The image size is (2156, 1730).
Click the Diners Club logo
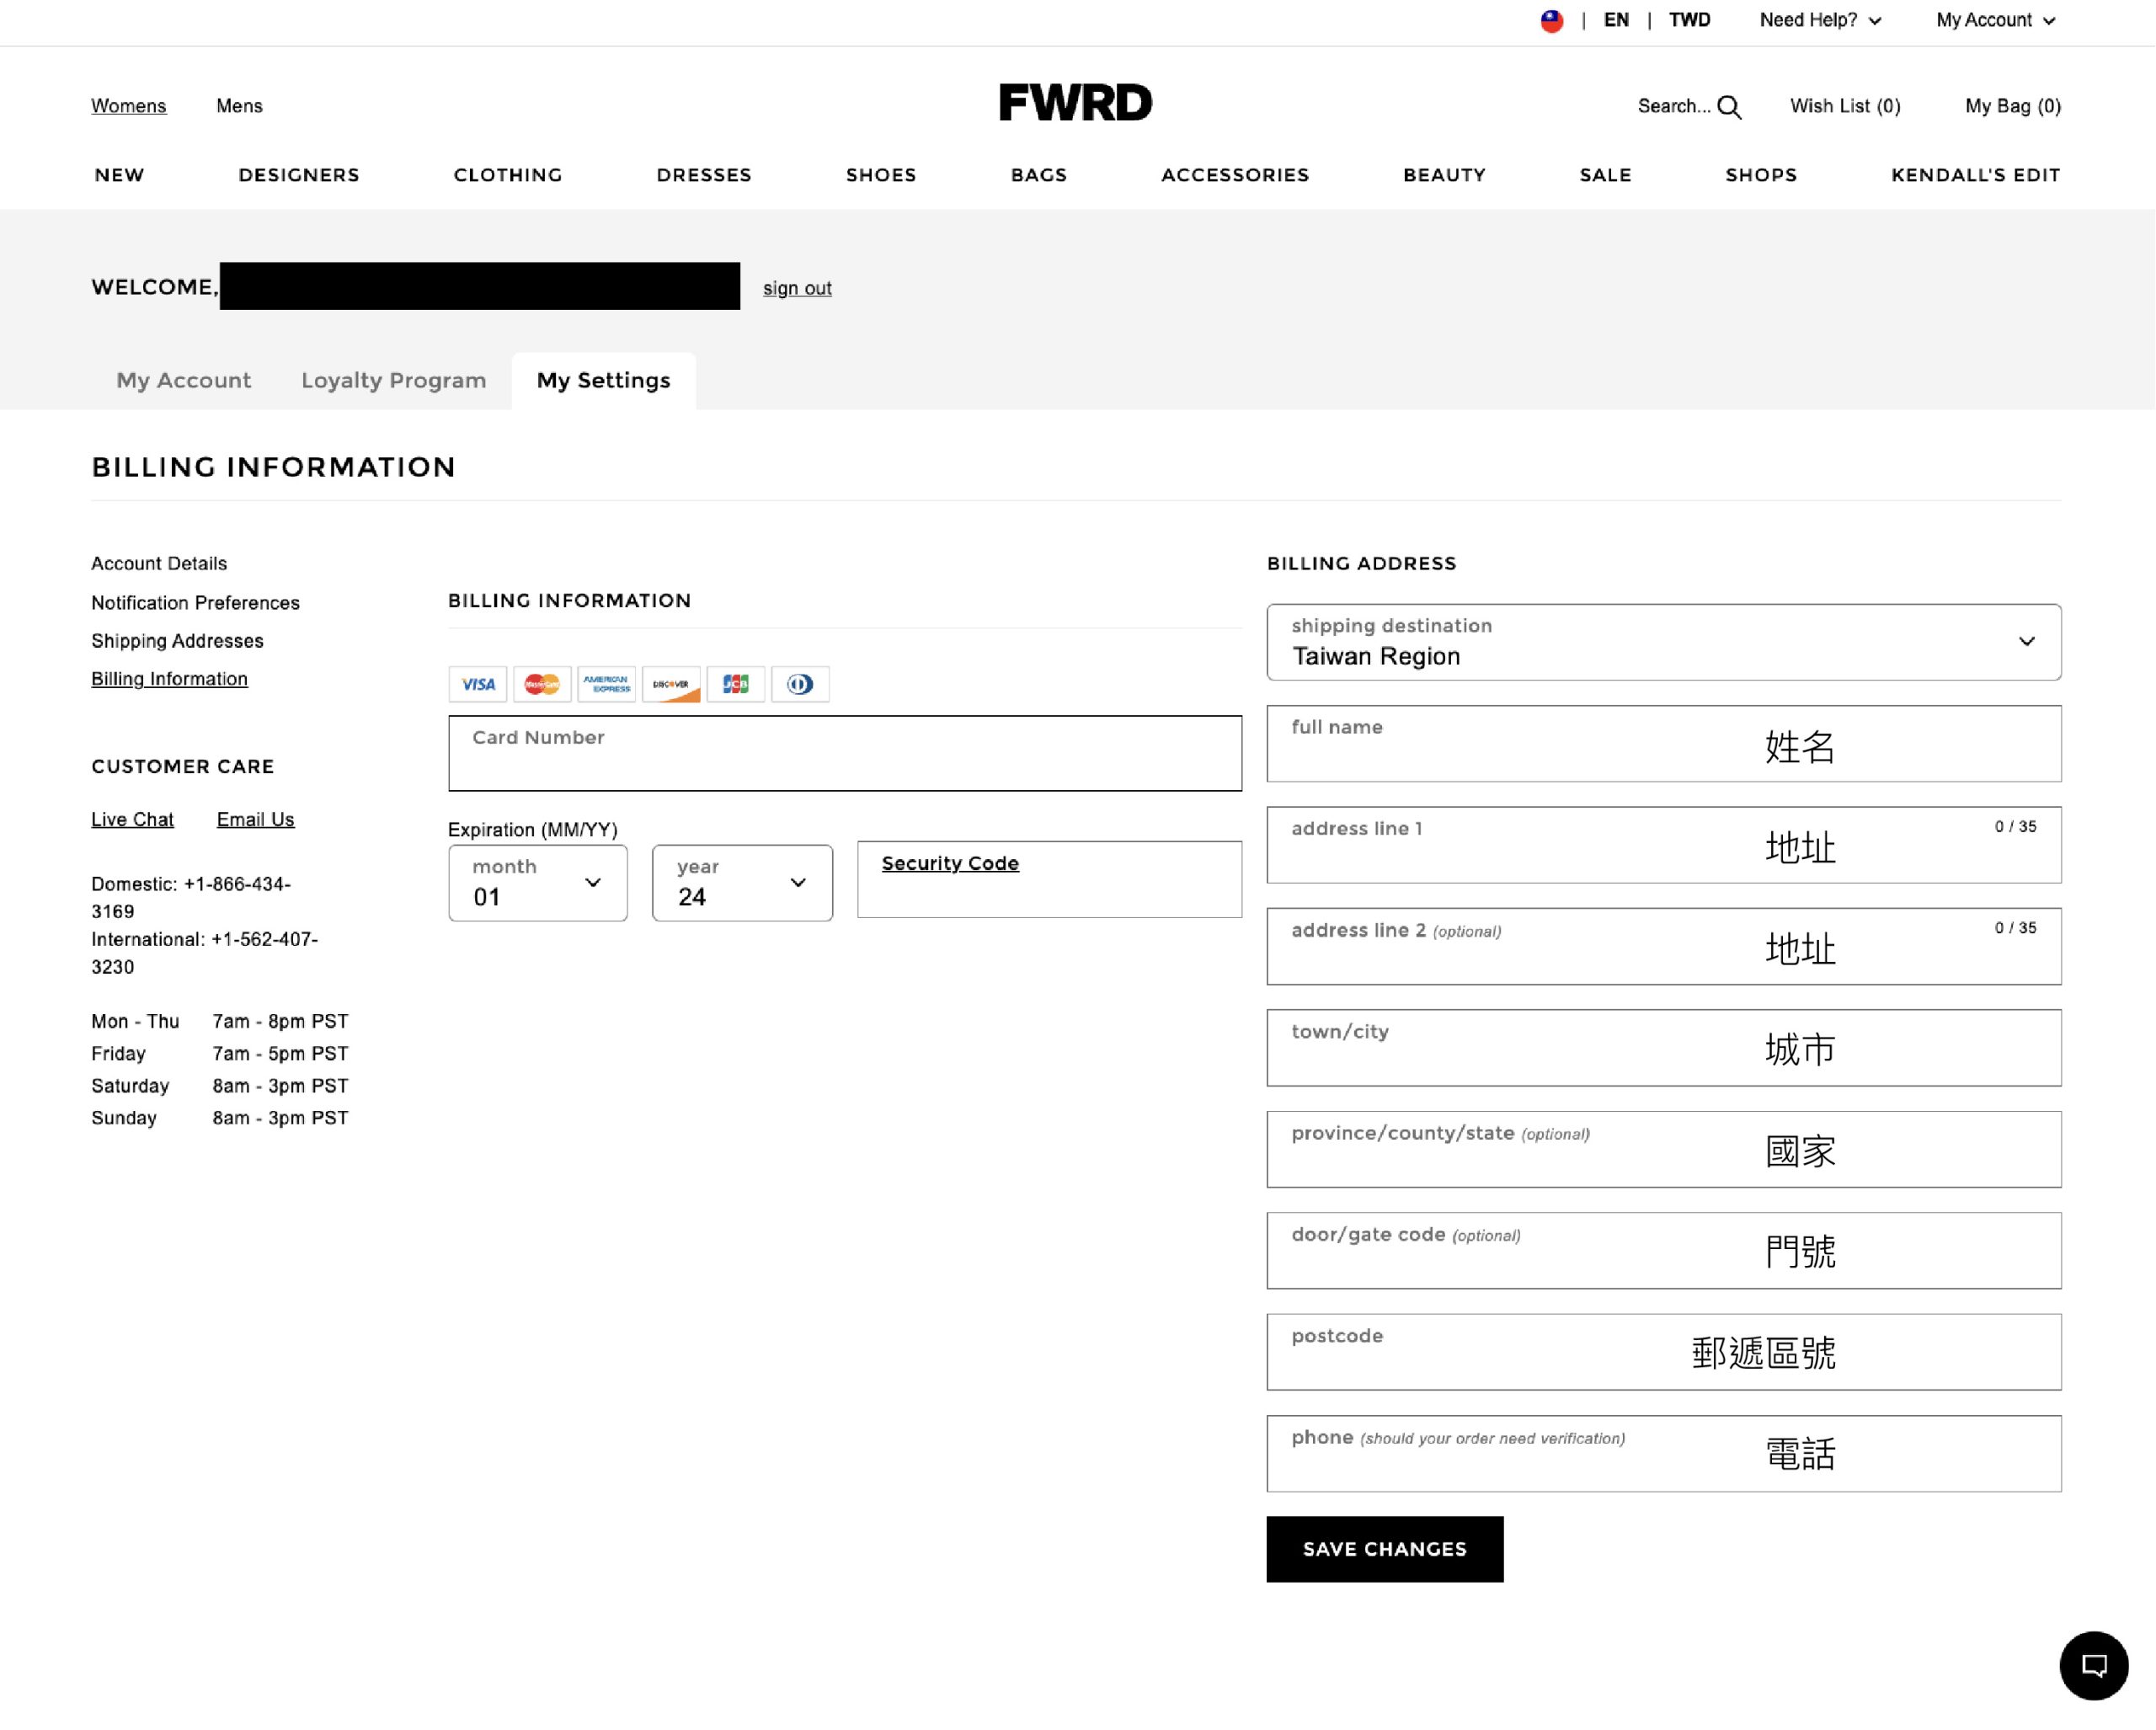(x=800, y=684)
